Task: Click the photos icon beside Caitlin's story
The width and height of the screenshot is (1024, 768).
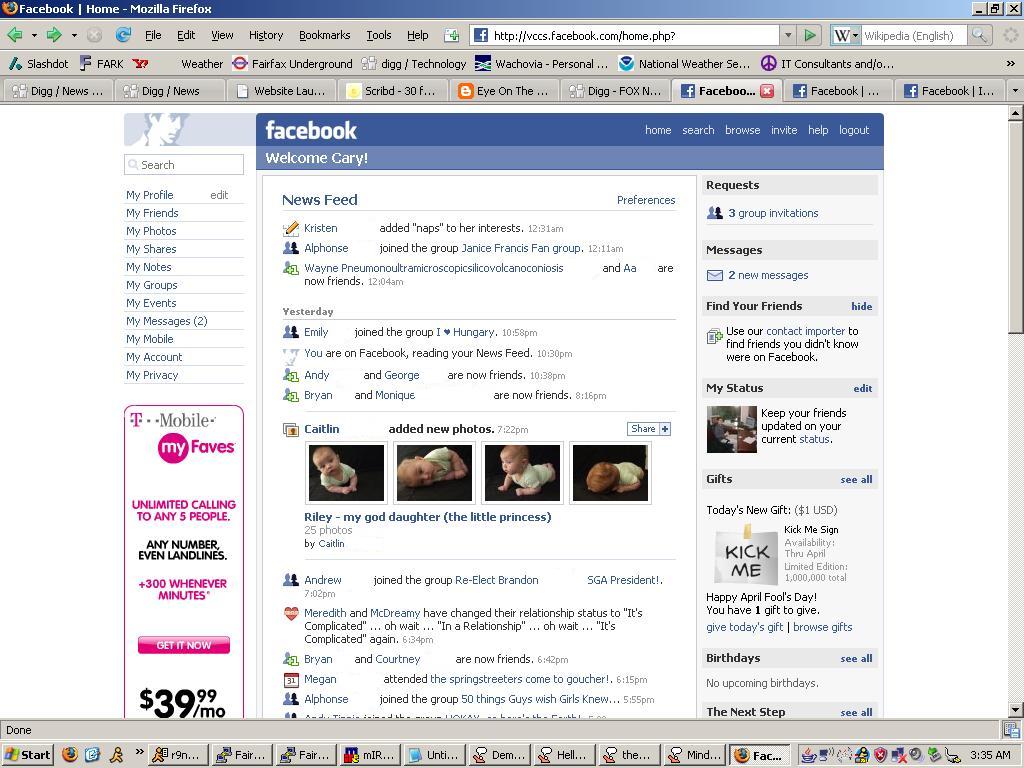Action: coord(292,429)
